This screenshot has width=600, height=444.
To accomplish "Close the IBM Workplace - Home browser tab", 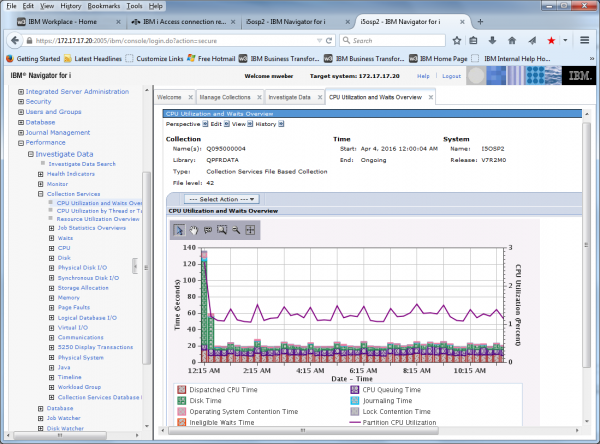I will (x=118, y=22).
